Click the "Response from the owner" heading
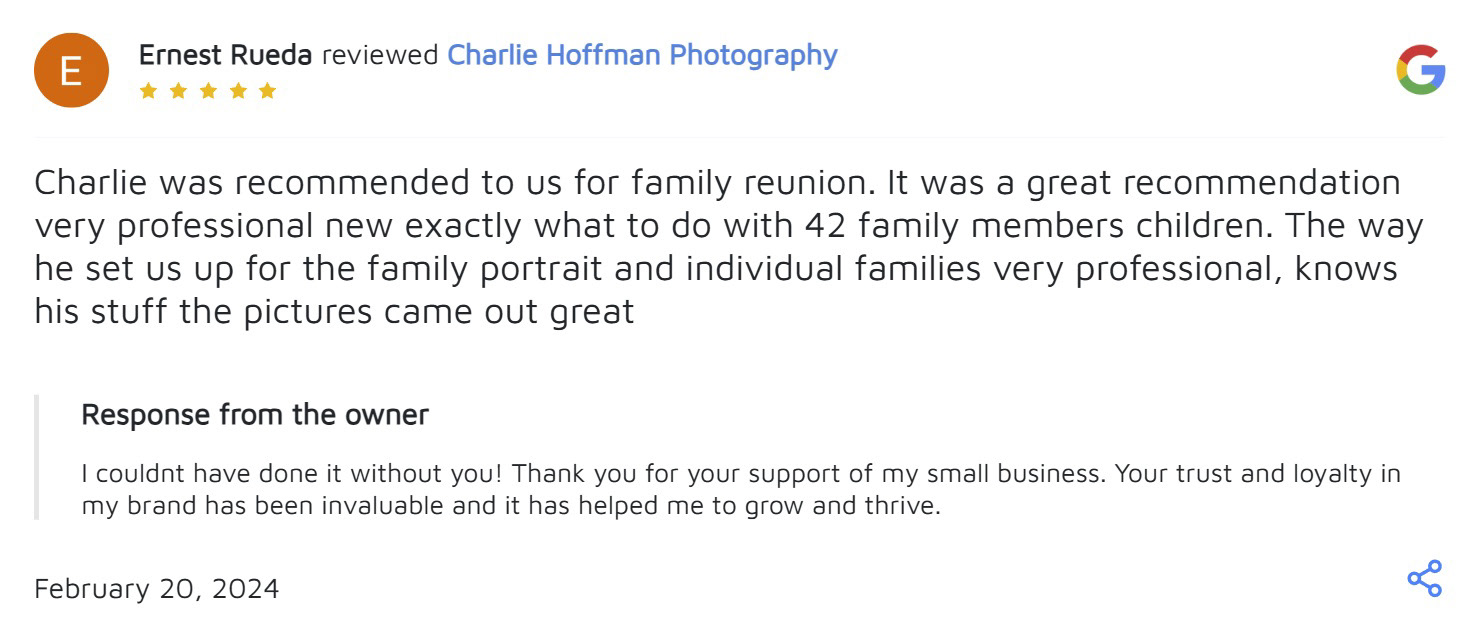Viewport: 1479px width, 639px height. [255, 415]
